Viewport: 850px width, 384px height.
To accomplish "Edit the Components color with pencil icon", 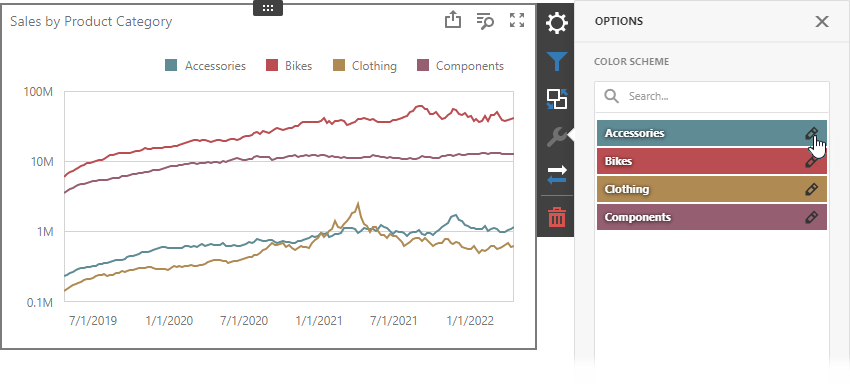I will pyautogui.click(x=811, y=217).
